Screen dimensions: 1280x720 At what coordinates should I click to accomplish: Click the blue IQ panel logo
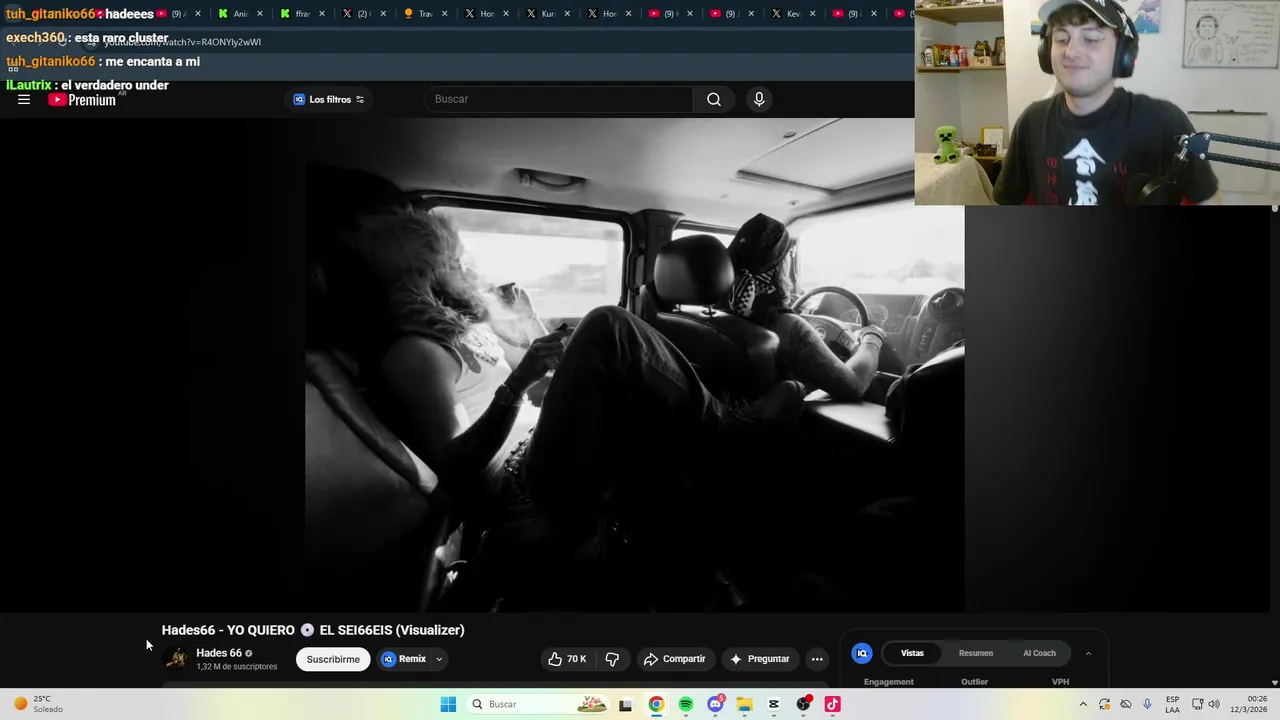862,653
